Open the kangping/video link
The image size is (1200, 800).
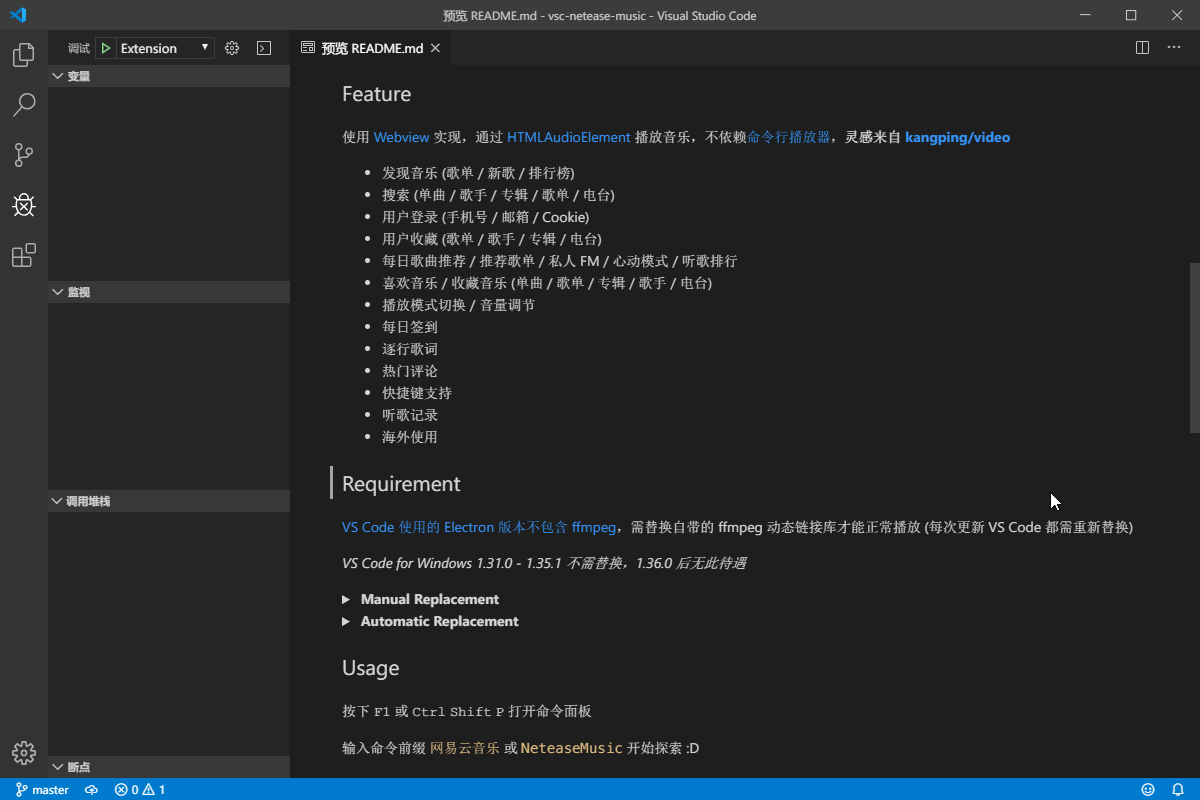[957, 137]
